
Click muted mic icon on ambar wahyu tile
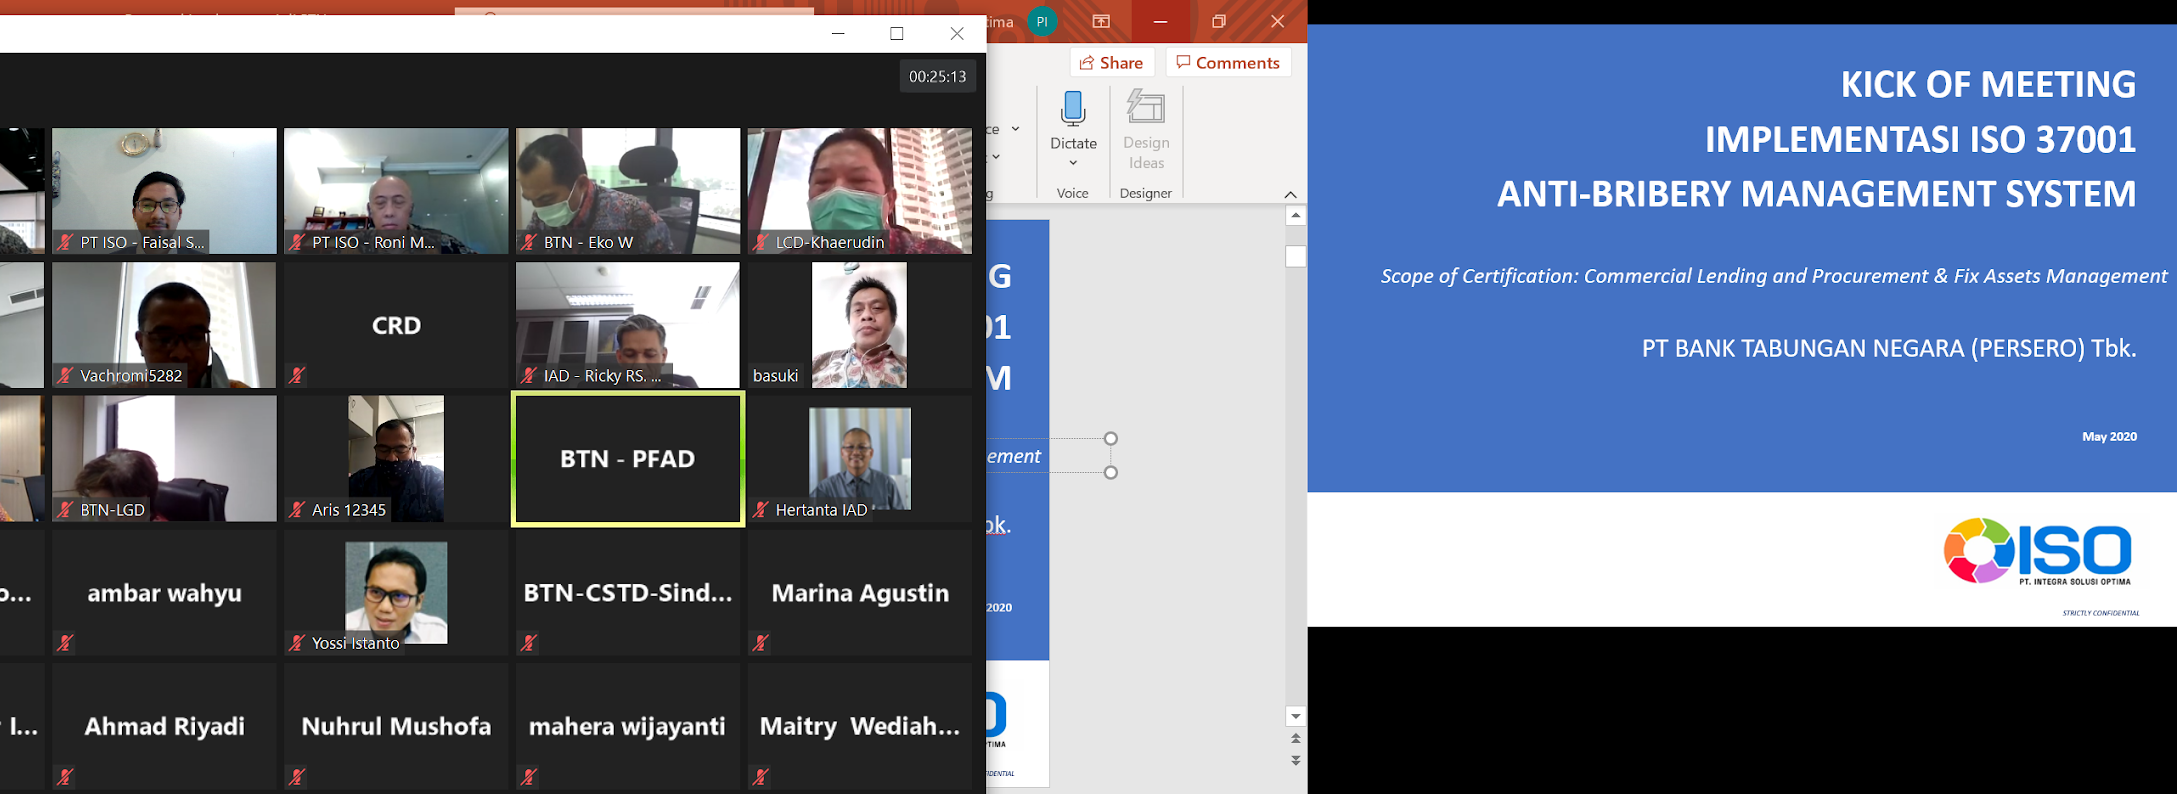tap(65, 643)
